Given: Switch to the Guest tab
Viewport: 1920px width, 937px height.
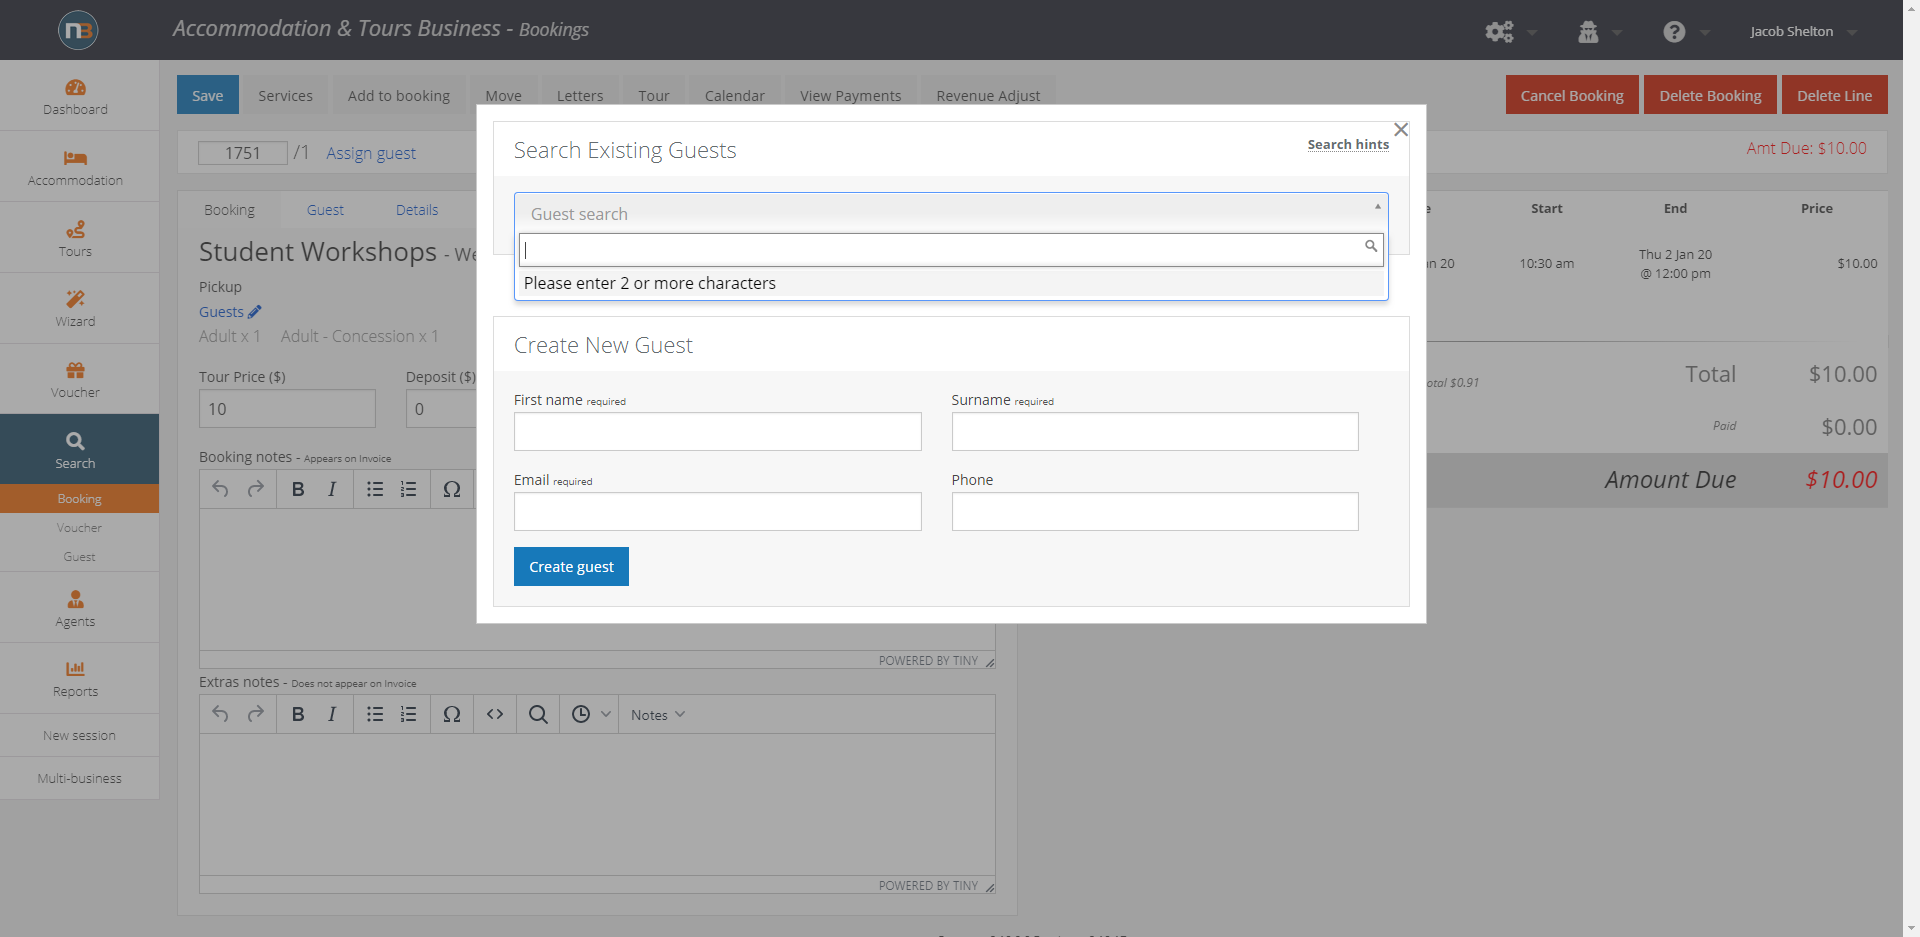Looking at the screenshot, I should click(x=325, y=210).
